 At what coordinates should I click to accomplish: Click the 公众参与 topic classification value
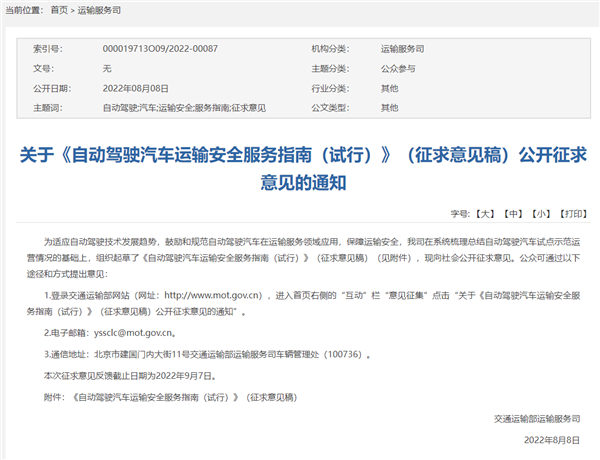pyautogui.click(x=398, y=69)
